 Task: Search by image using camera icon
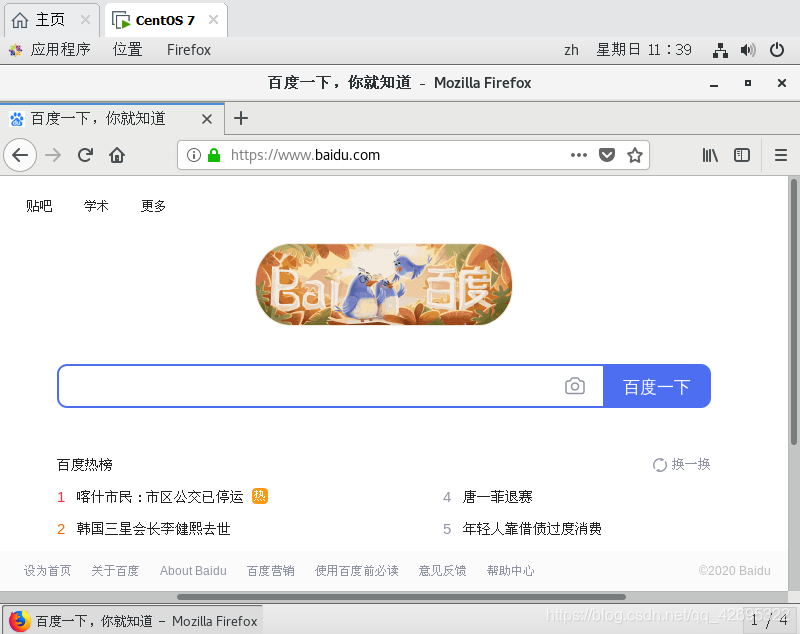point(575,386)
